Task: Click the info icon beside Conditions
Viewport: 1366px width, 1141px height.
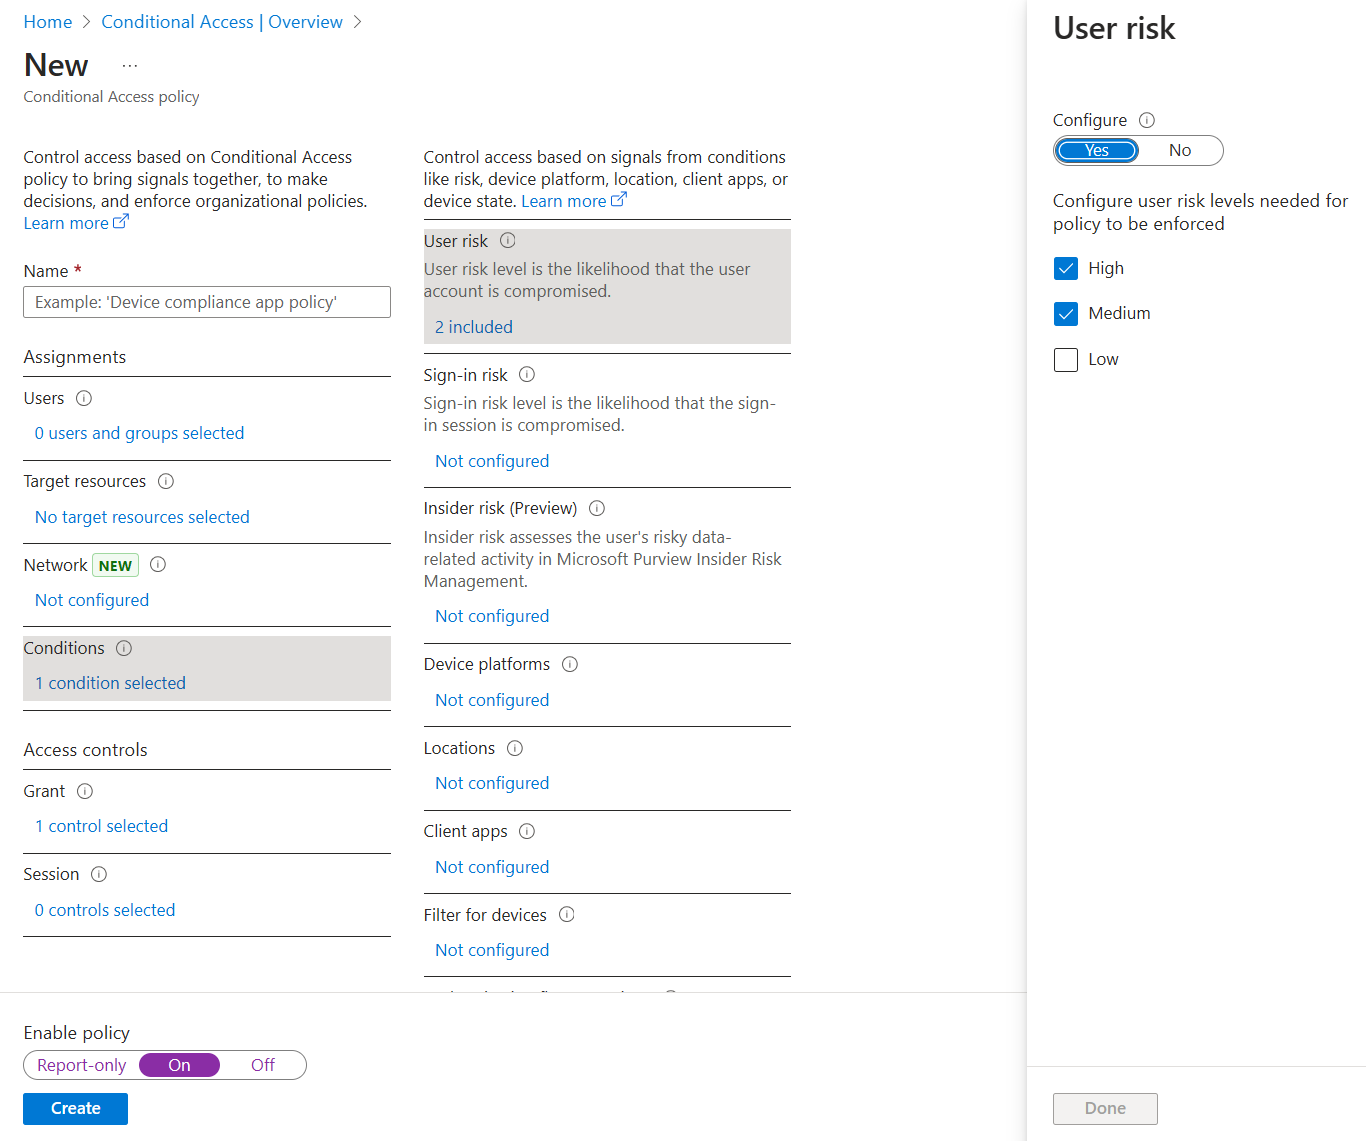Action: pyautogui.click(x=123, y=648)
